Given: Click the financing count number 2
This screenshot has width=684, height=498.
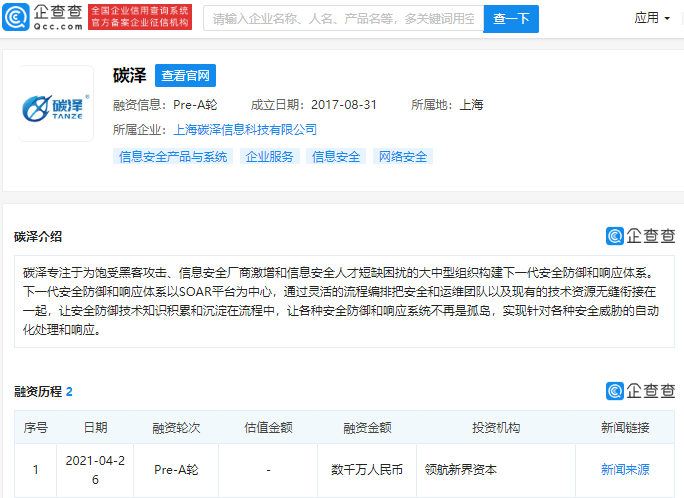Looking at the screenshot, I should click(69, 392).
